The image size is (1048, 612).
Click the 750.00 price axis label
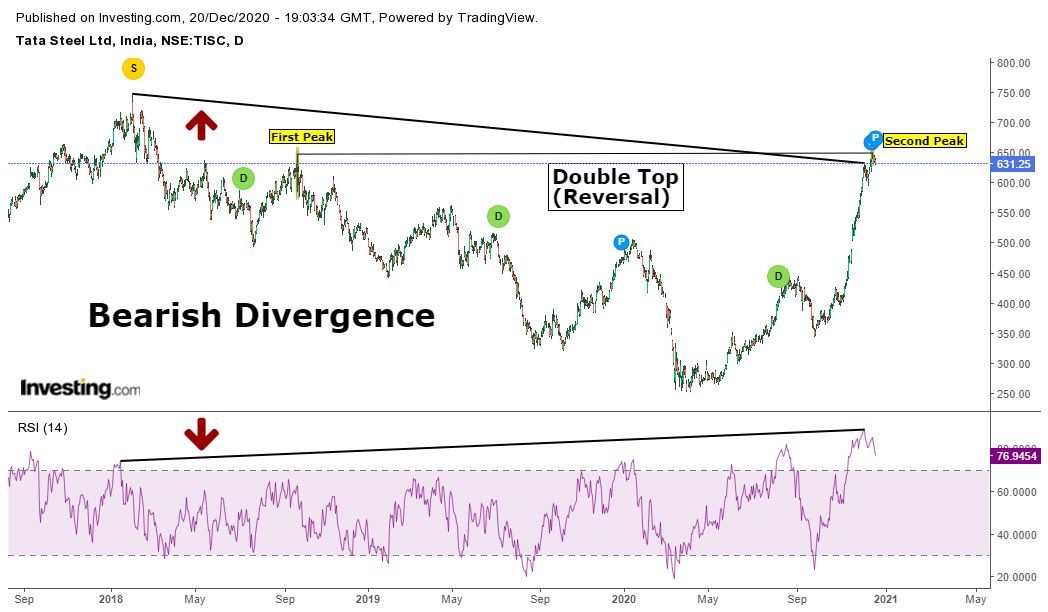1013,94
